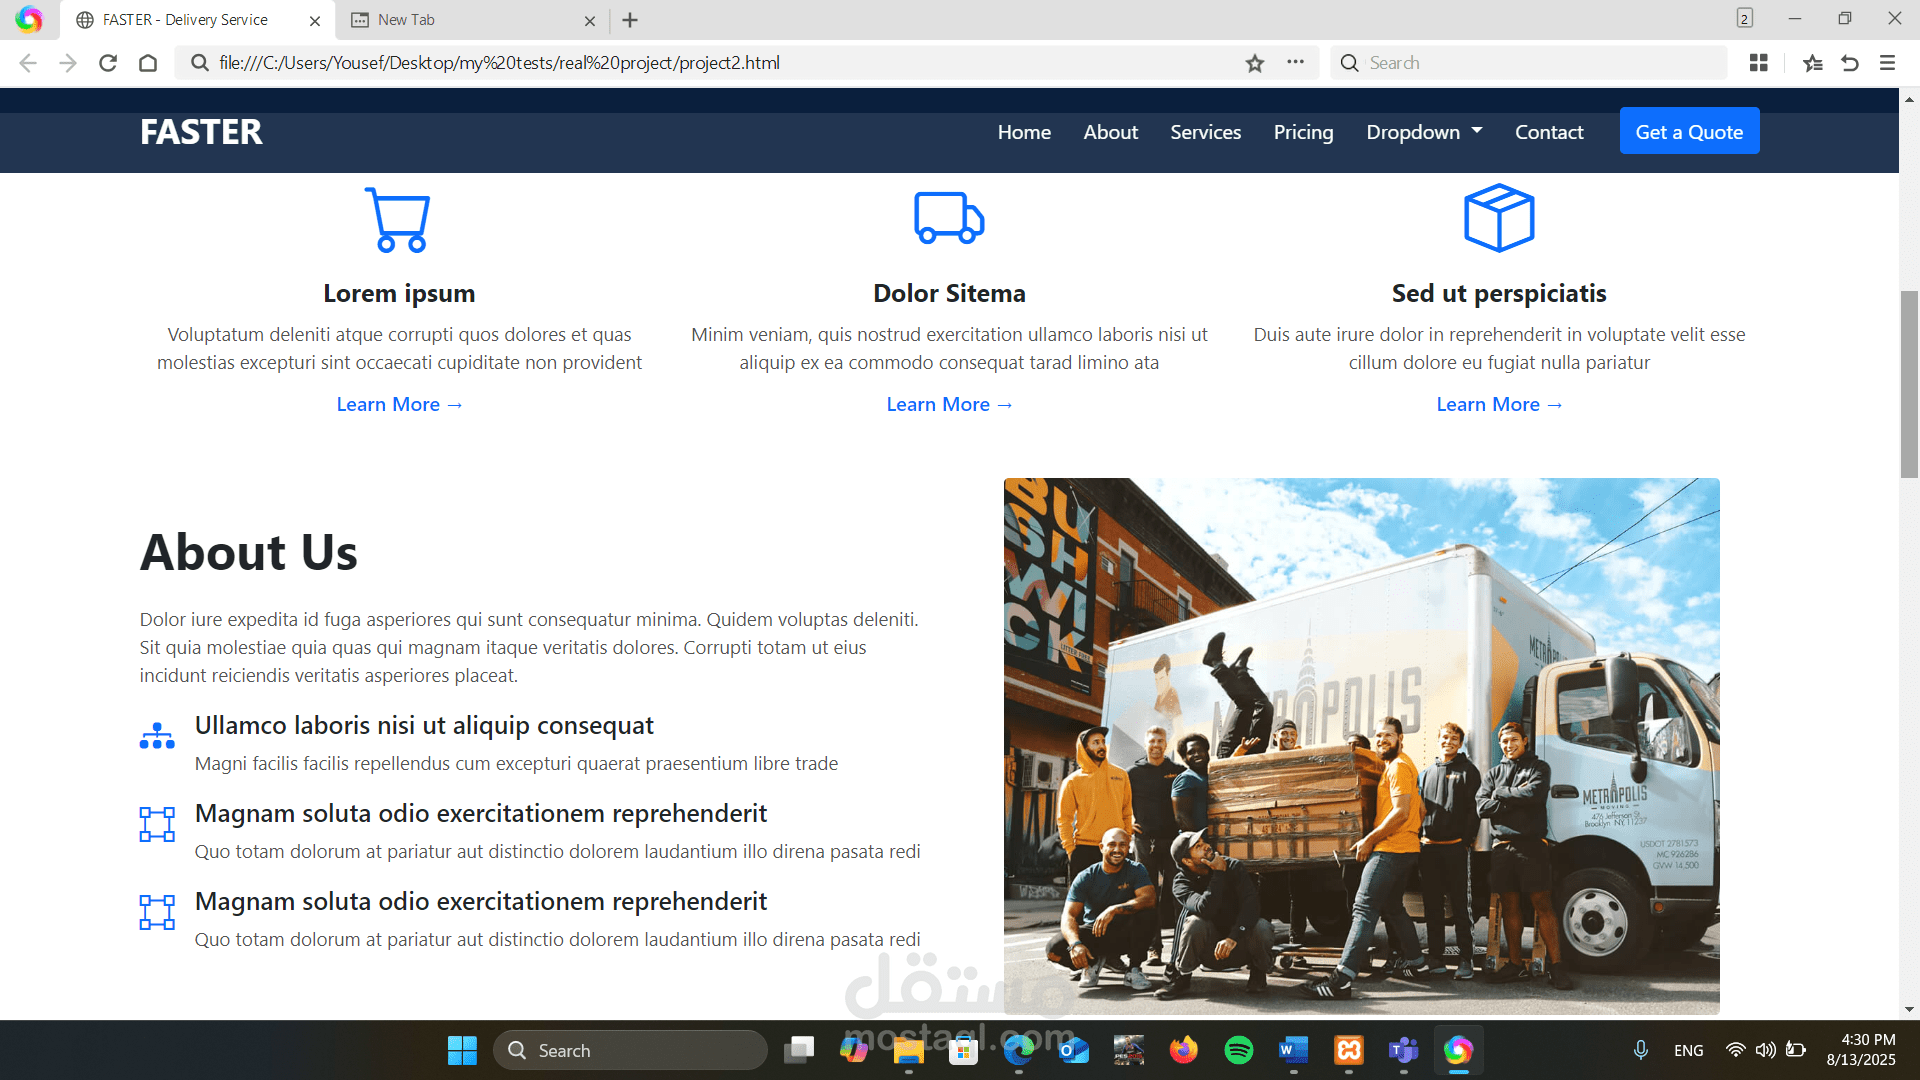Image resolution: width=1920 pixels, height=1080 pixels.
Task: Open the browser hamburger menu
Action: [x=1888, y=63]
